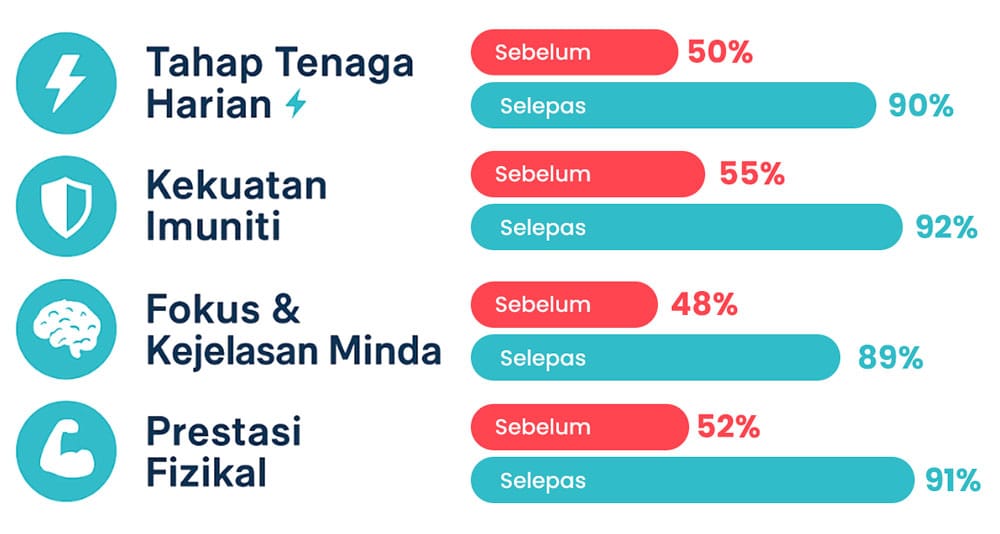Select the Tahap Tenaga Harian heading
Viewport: 1000px width, 534px height.
coord(278,83)
